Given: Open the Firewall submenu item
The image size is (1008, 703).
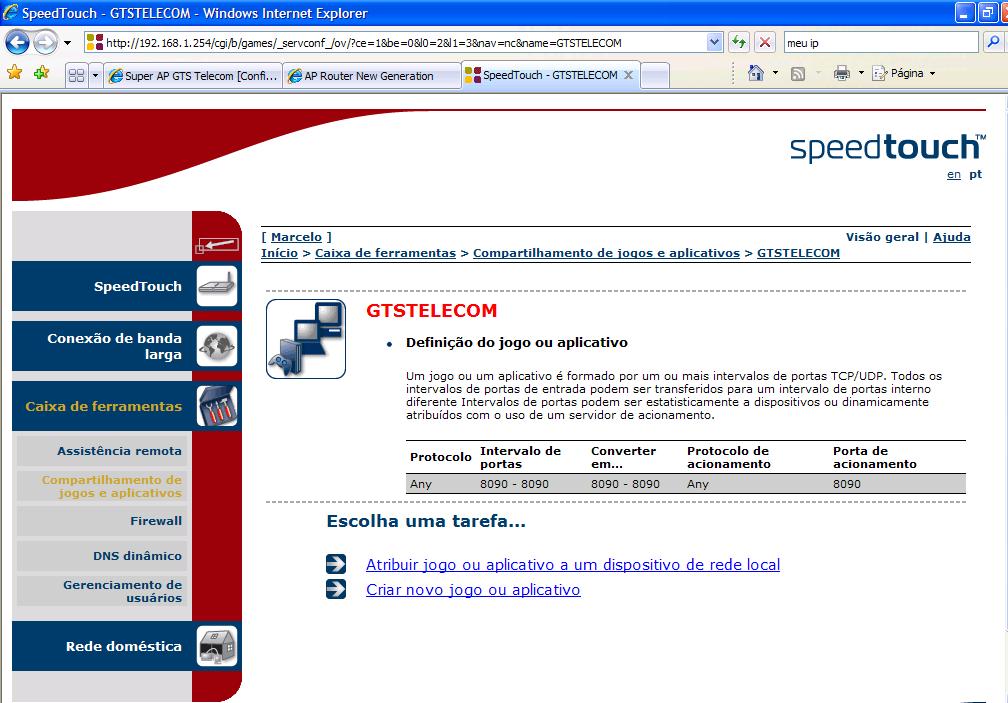Looking at the screenshot, I should pos(102,521).
